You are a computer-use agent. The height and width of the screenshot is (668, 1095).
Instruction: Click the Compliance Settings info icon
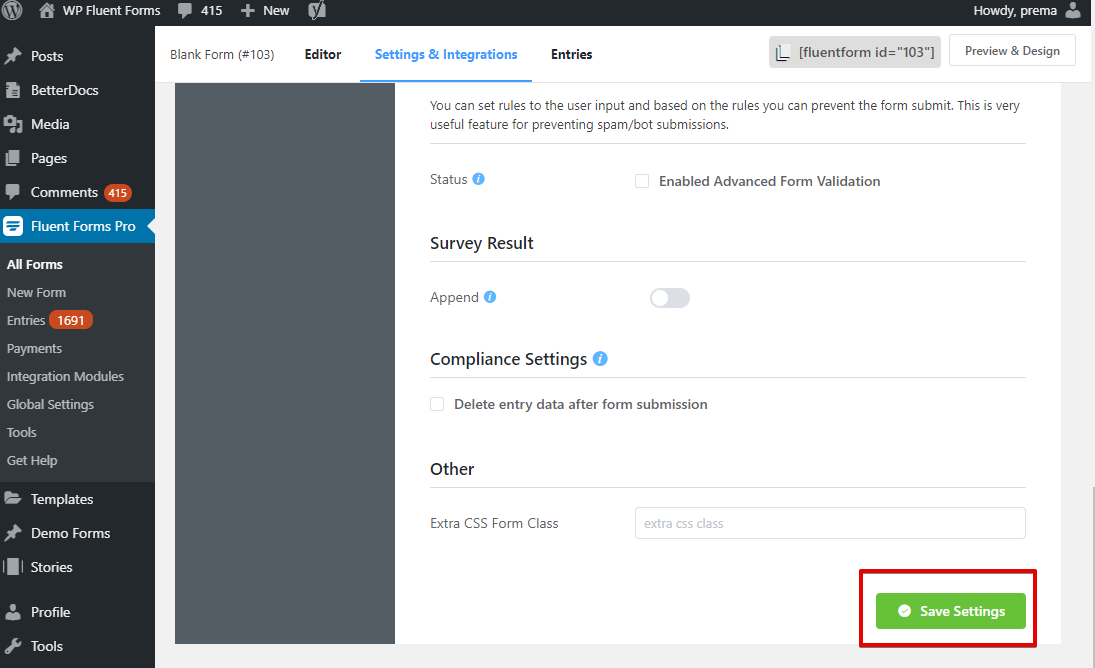point(600,358)
